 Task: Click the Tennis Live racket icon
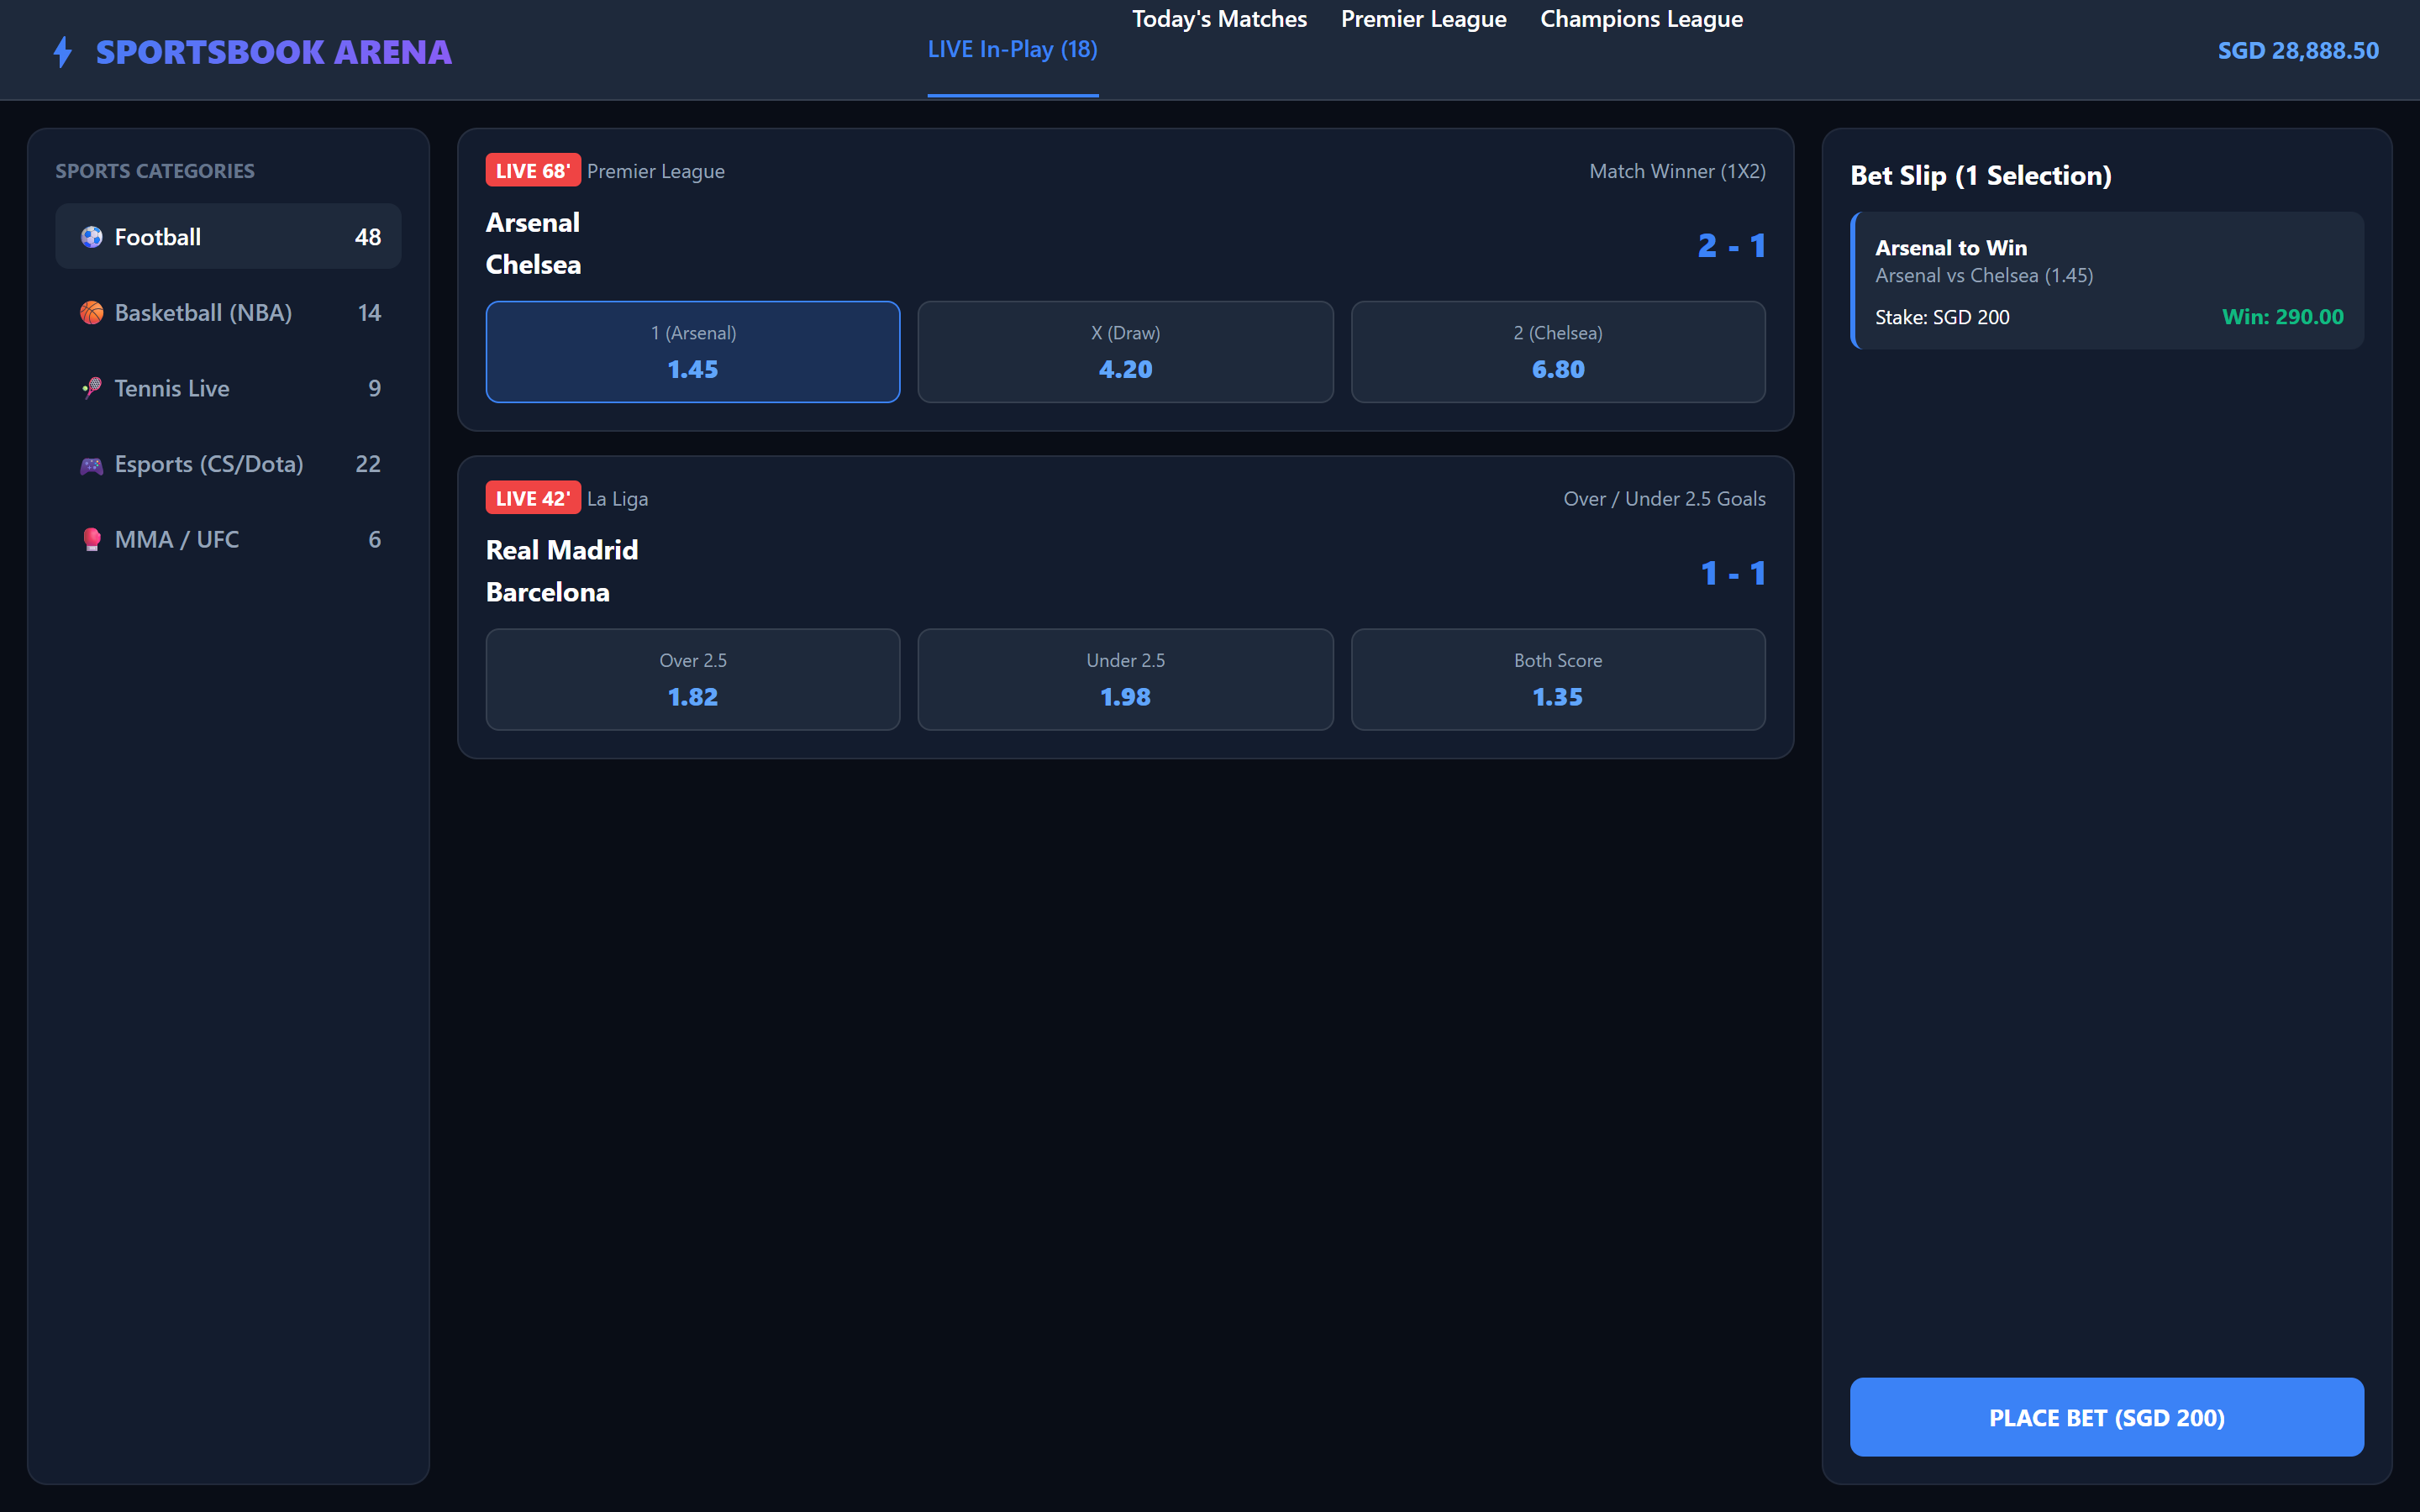pos(92,388)
